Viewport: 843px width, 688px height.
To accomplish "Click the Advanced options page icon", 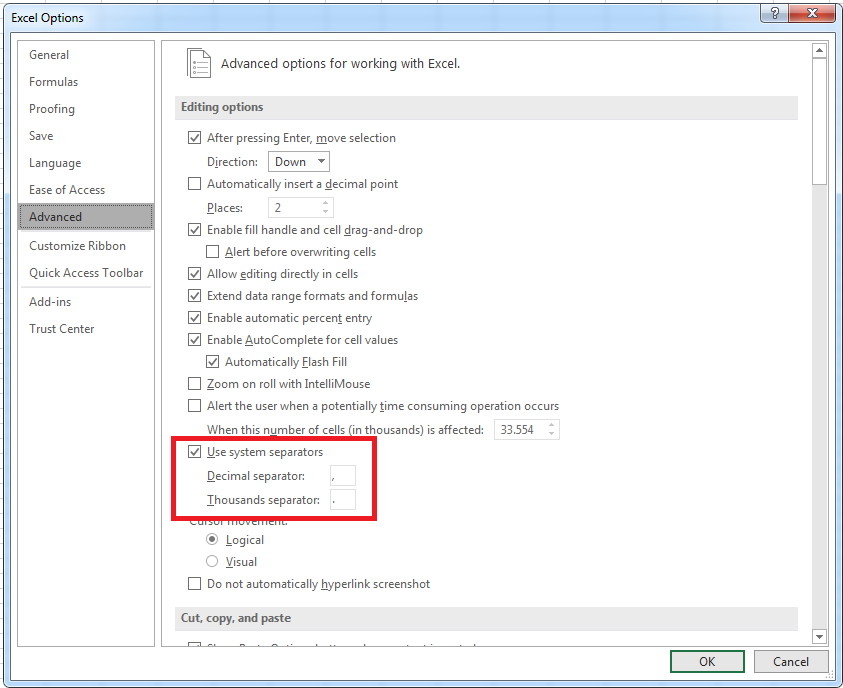I will [x=199, y=63].
